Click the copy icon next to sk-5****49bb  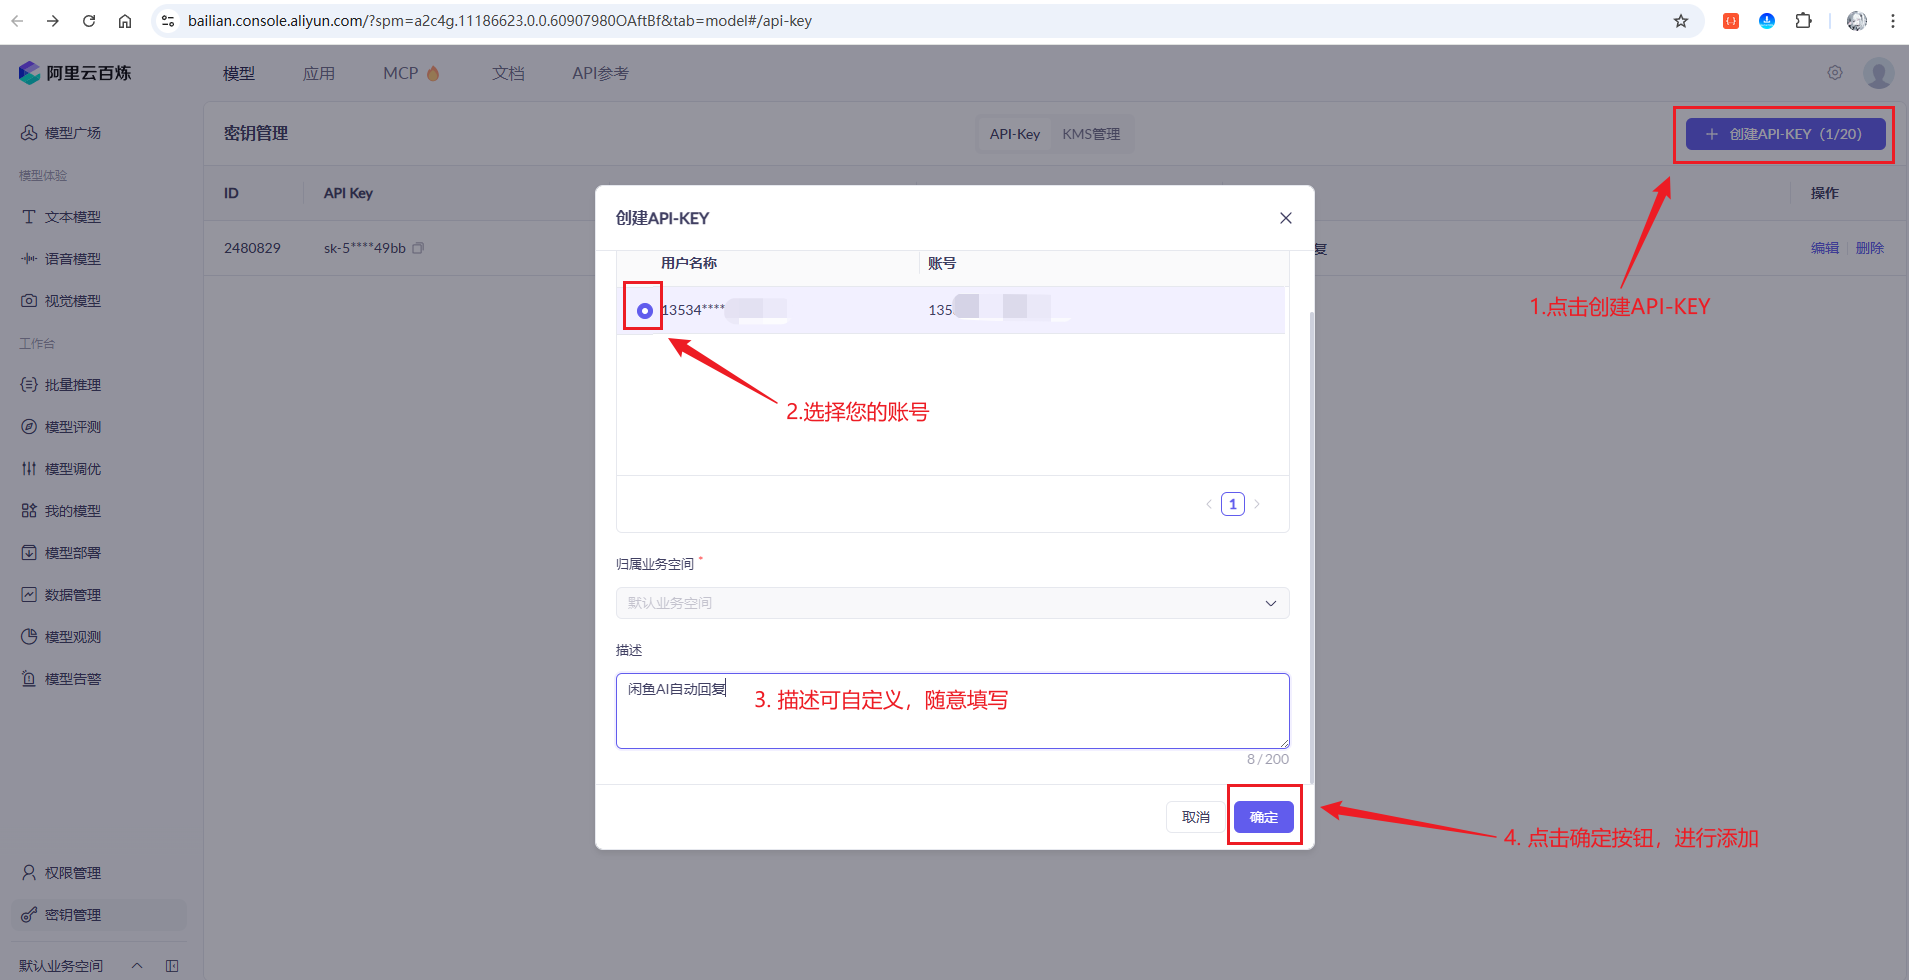(418, 248)
